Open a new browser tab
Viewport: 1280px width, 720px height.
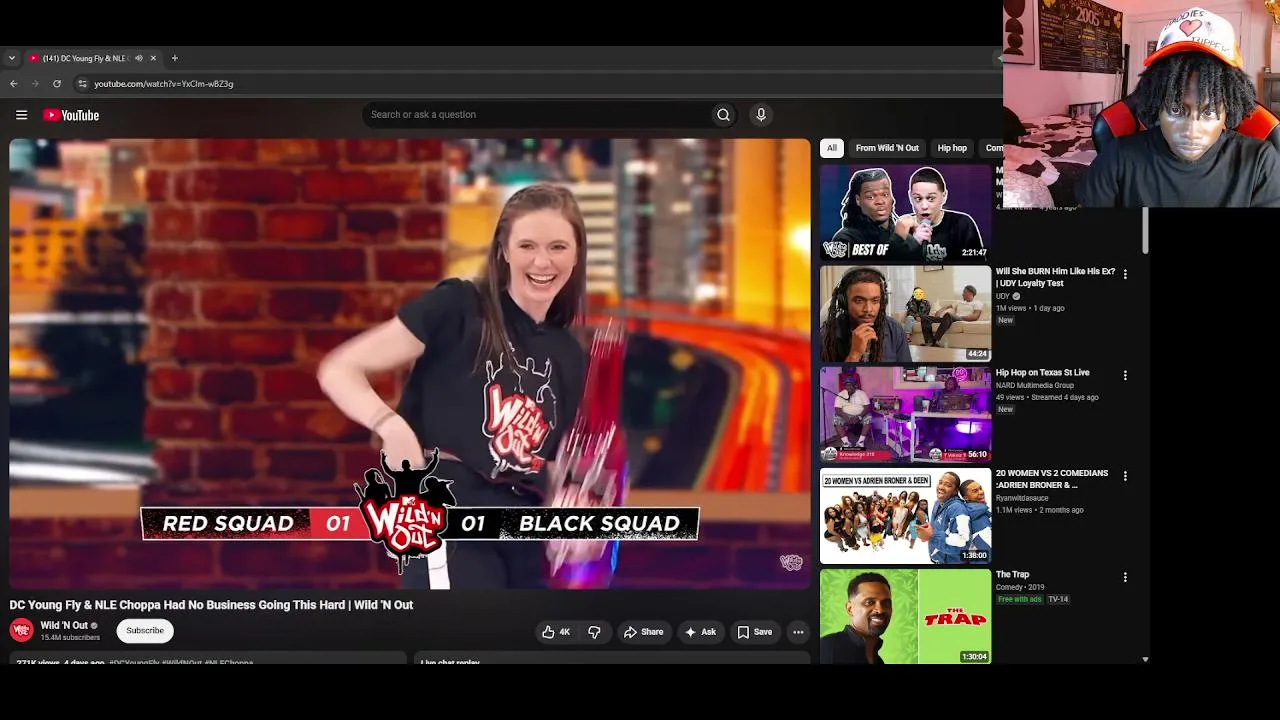pos(174,58)
